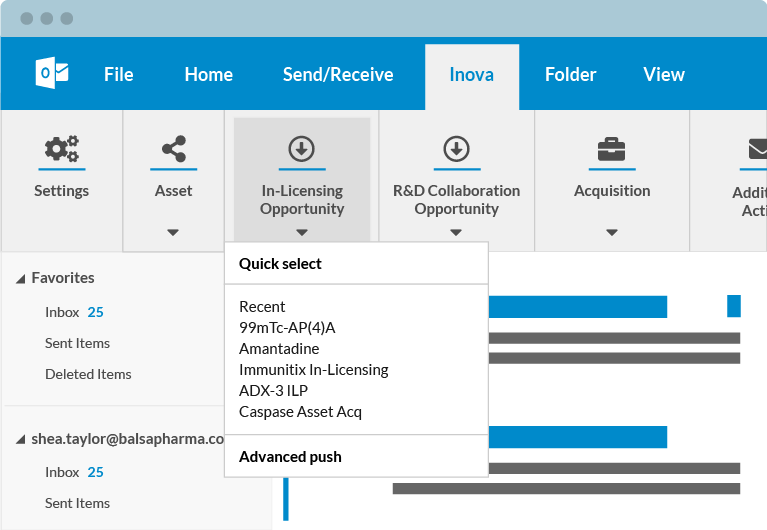The image size is (767, 530).
Task: Open Sent Items under Favorites
Action: point(77,343)
